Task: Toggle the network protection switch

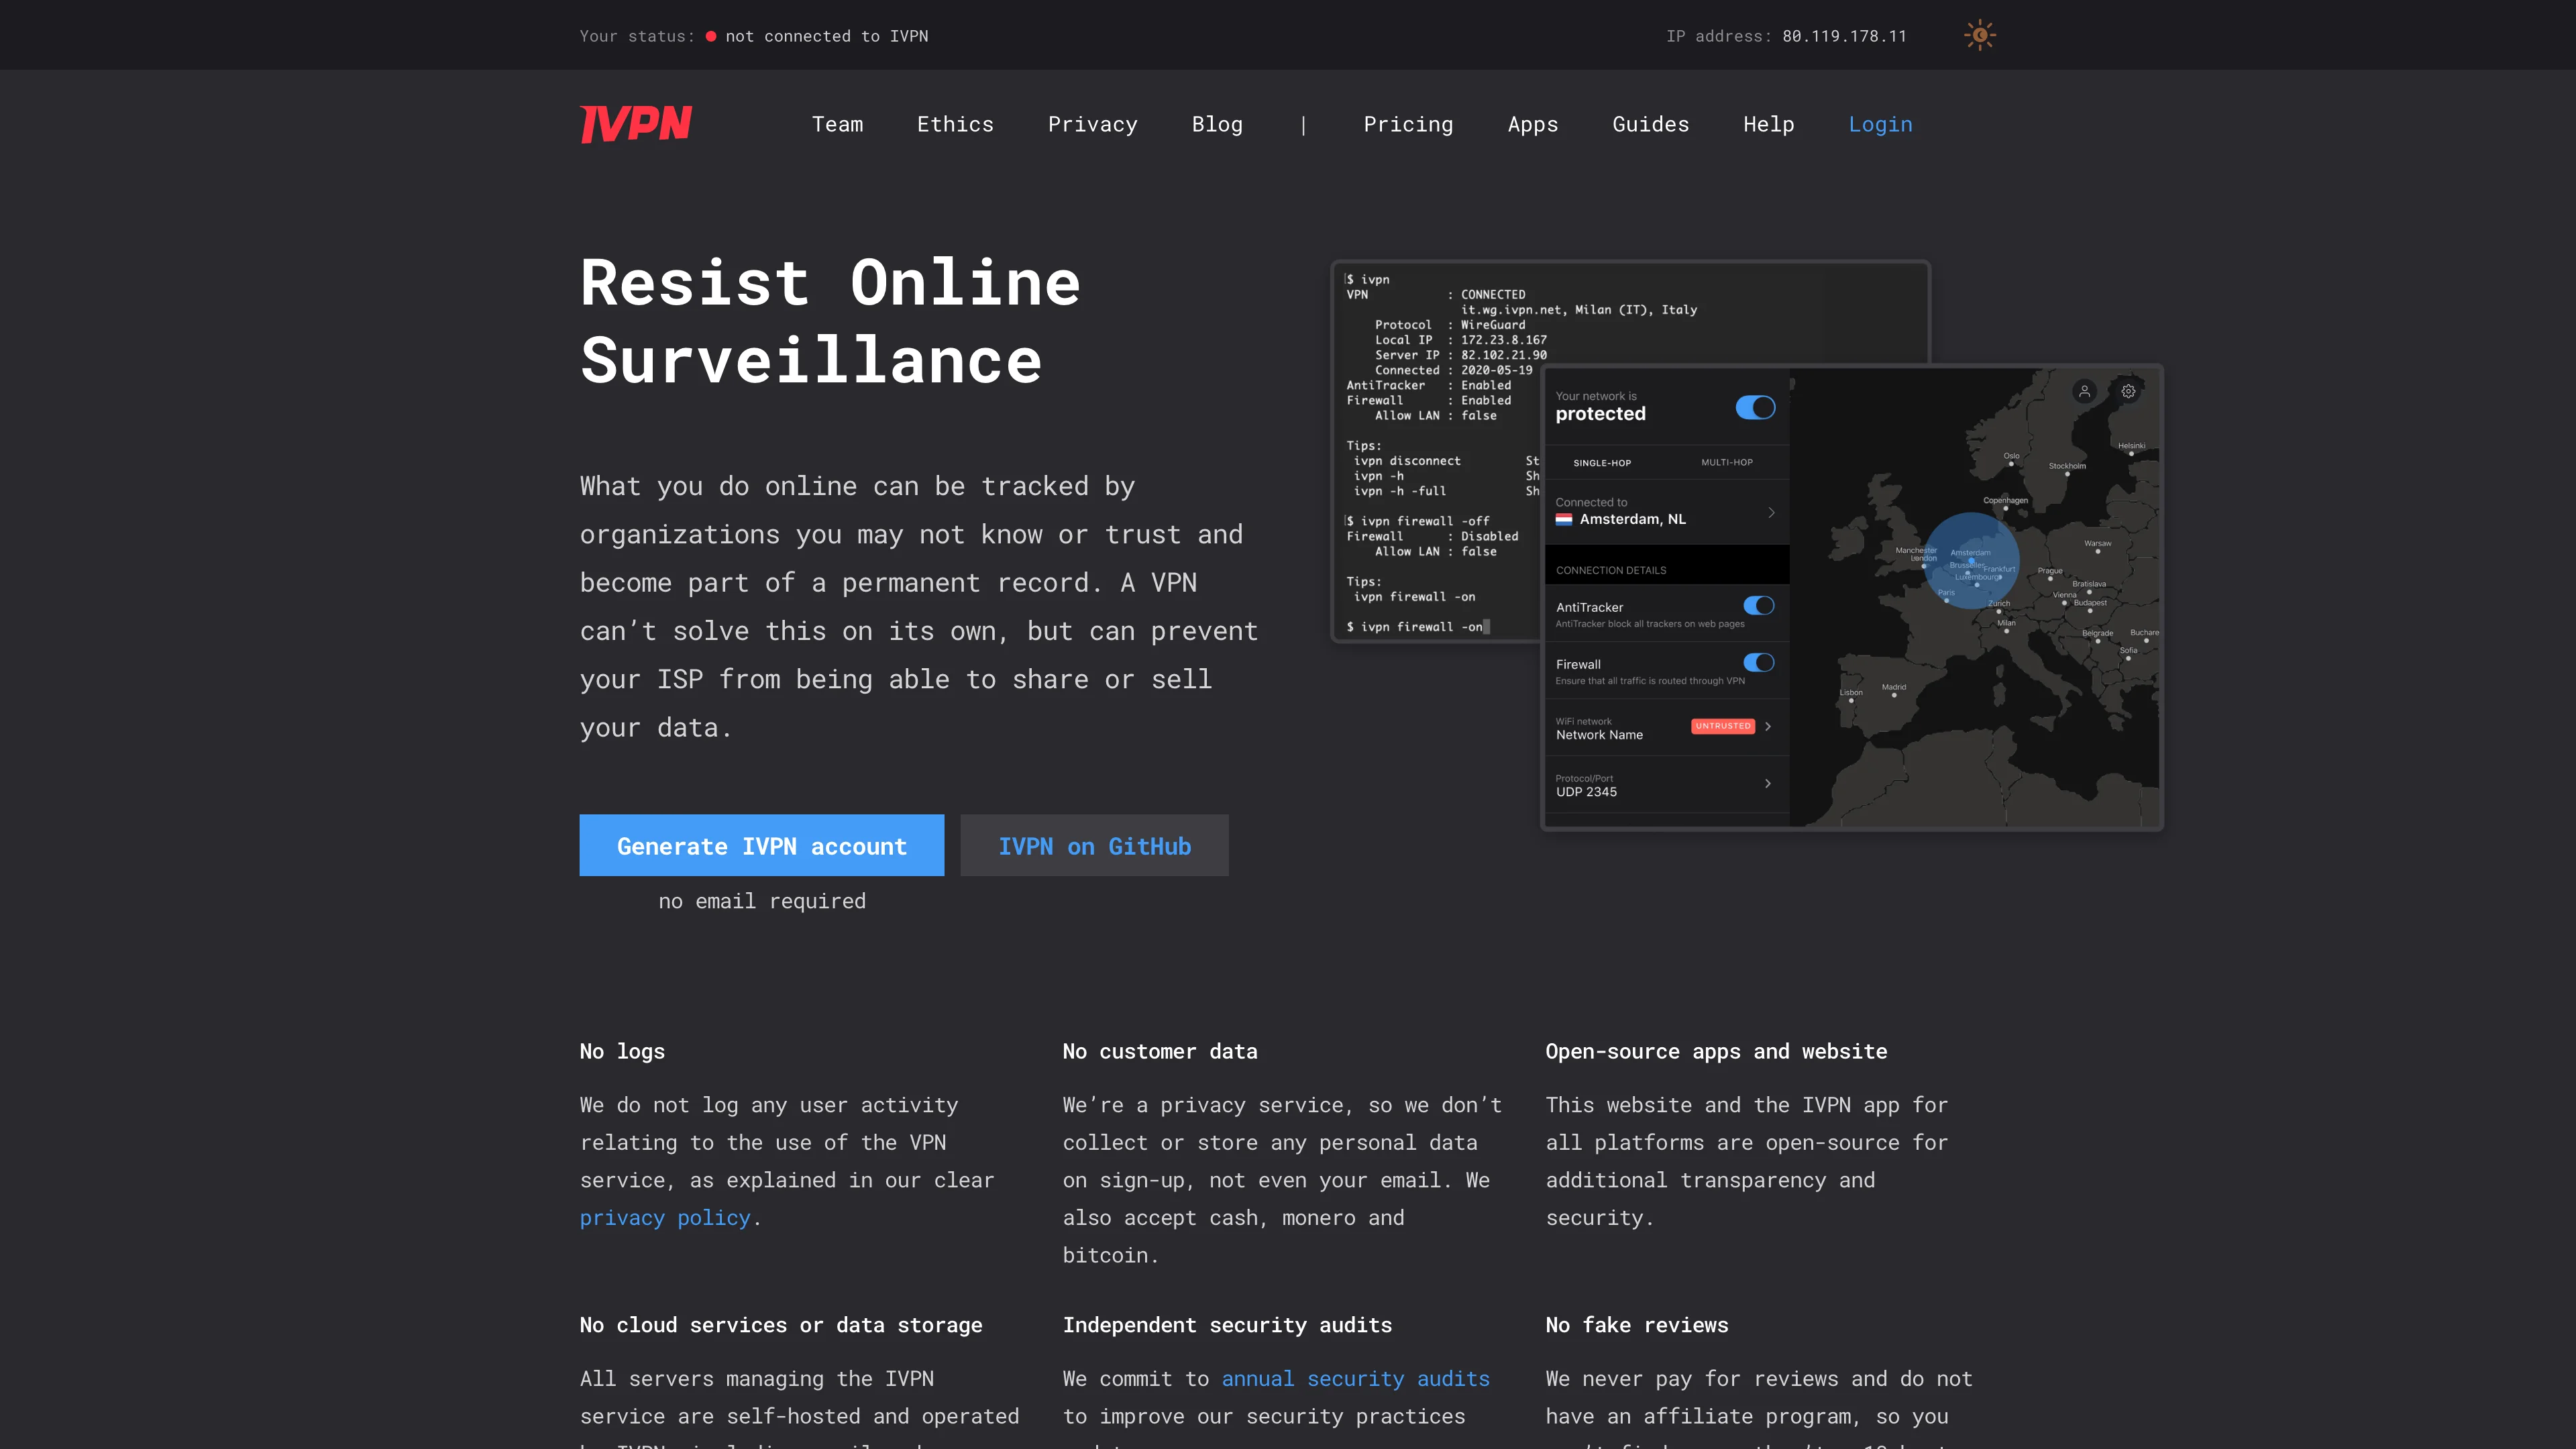Action: (1755, 407)
